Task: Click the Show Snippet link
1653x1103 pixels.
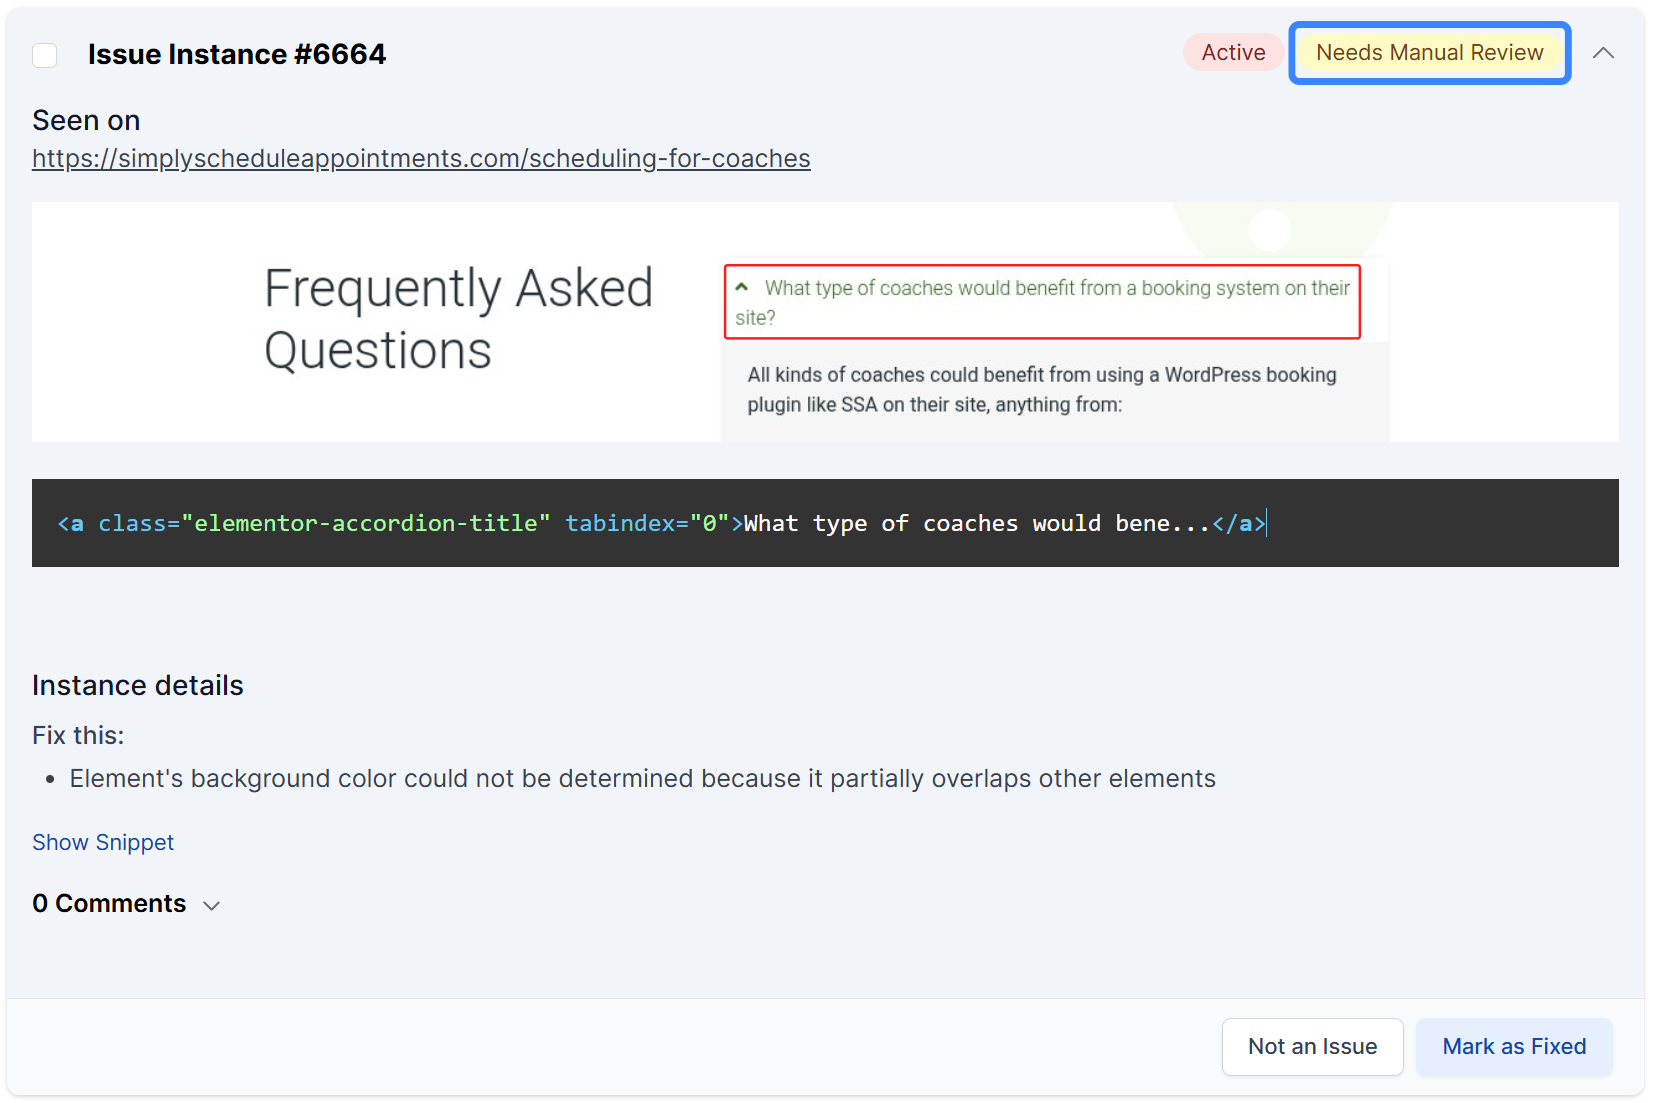Action: pyautogui.click(x=102, y=842)
